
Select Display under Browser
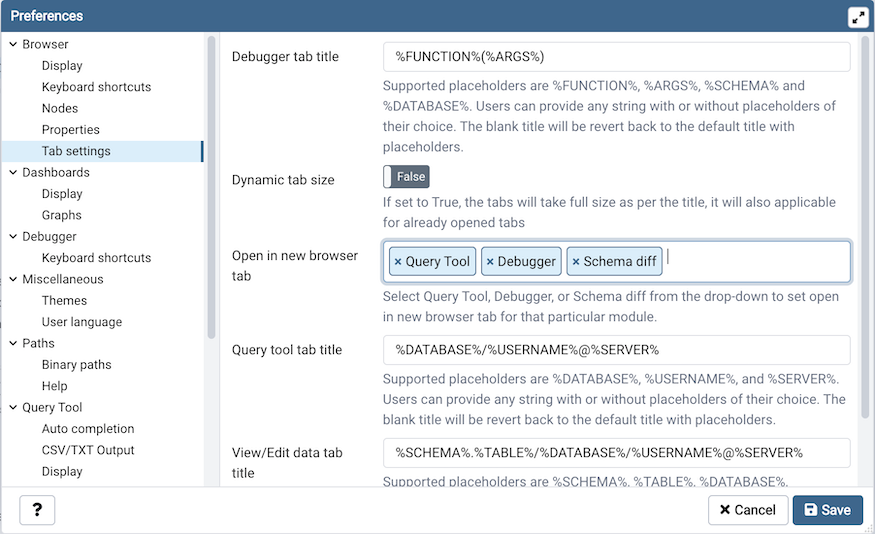click(x=62, y=66)
